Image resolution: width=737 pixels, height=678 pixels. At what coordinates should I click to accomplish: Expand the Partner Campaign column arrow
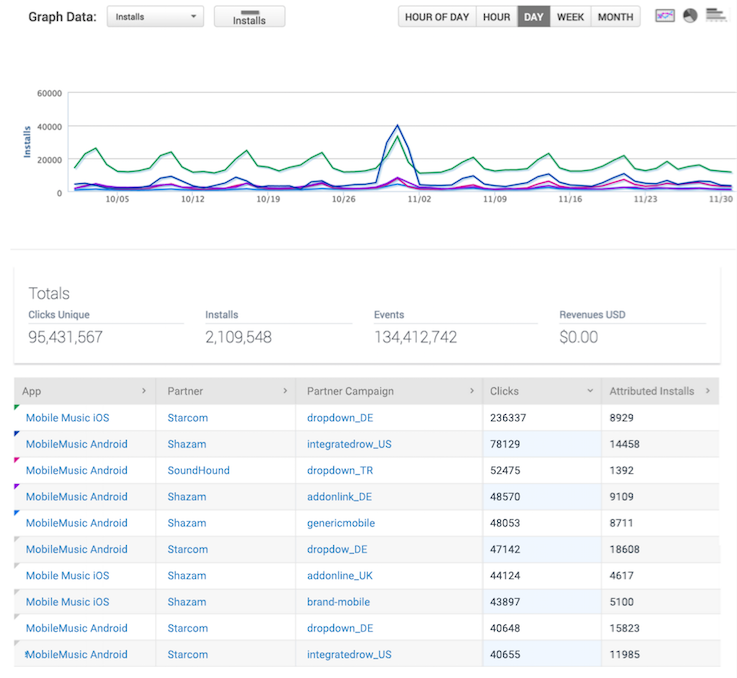(472, 391)
